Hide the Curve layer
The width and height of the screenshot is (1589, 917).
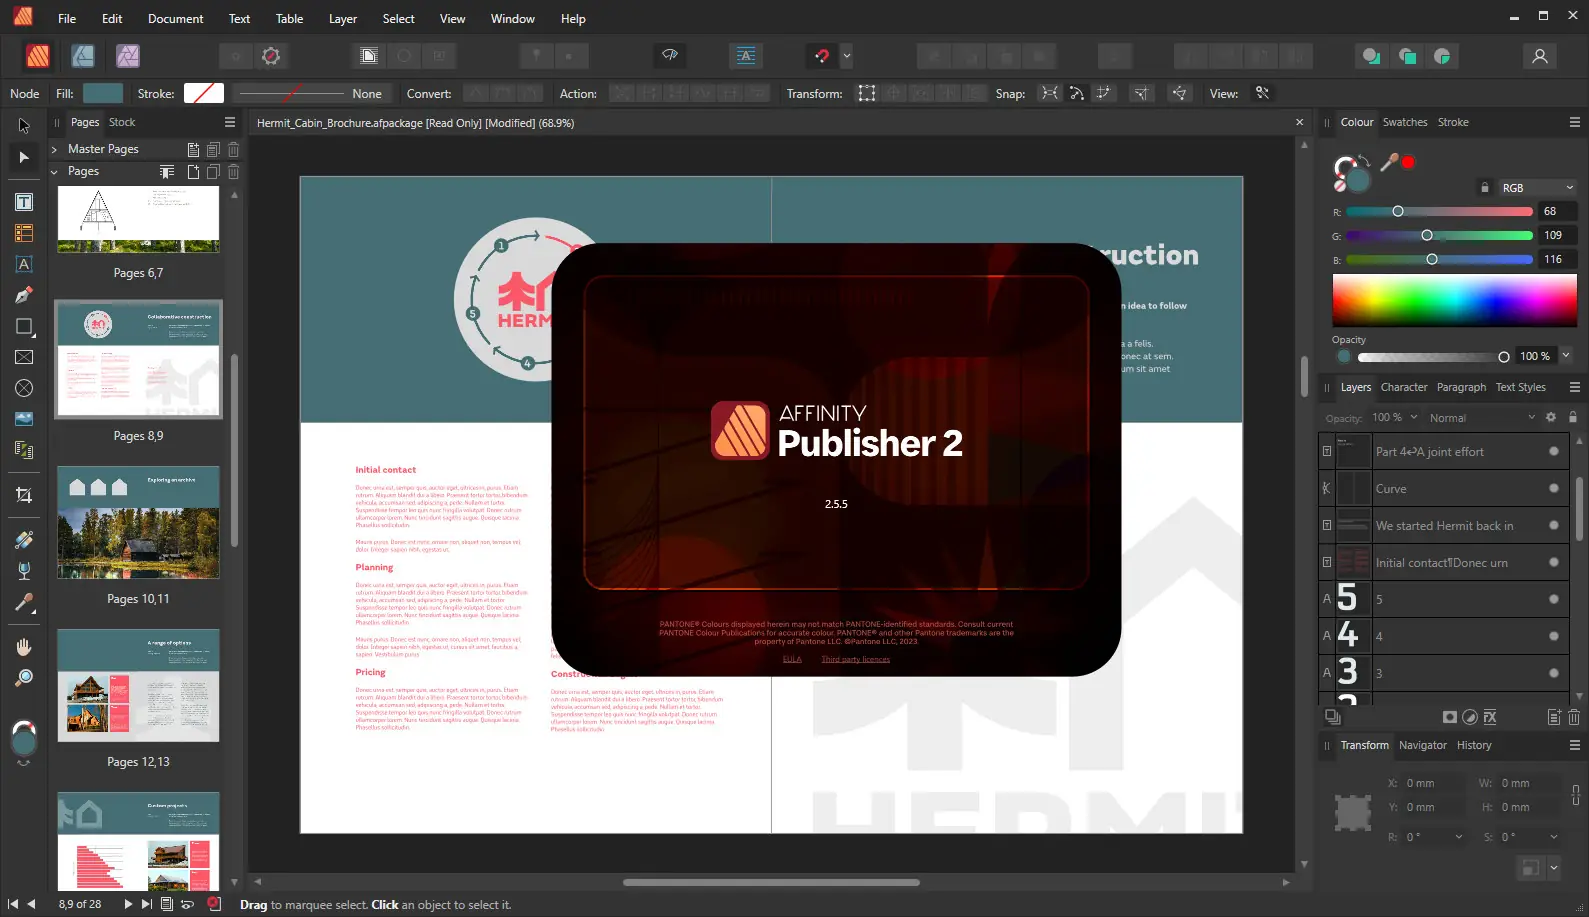(x=1553, y=488)
